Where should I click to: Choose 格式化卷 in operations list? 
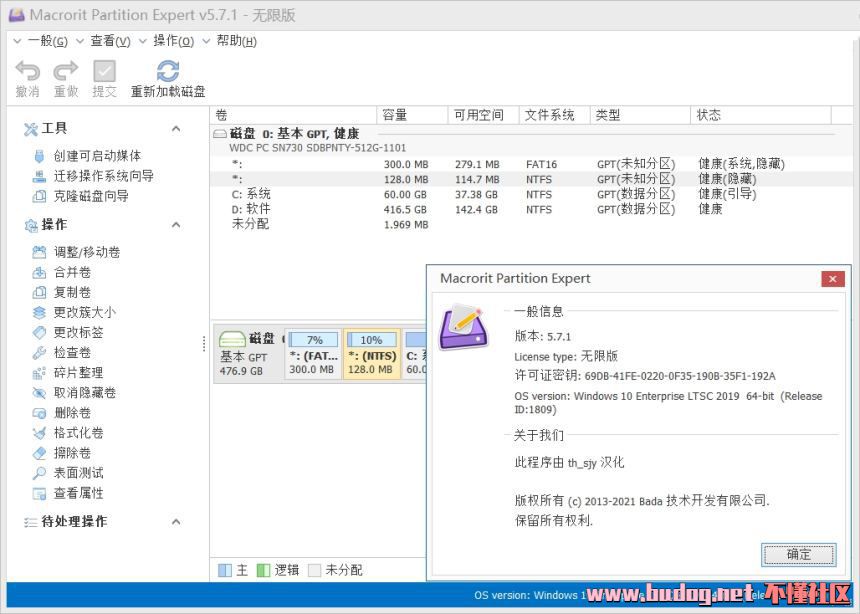[x=78, y=433]
